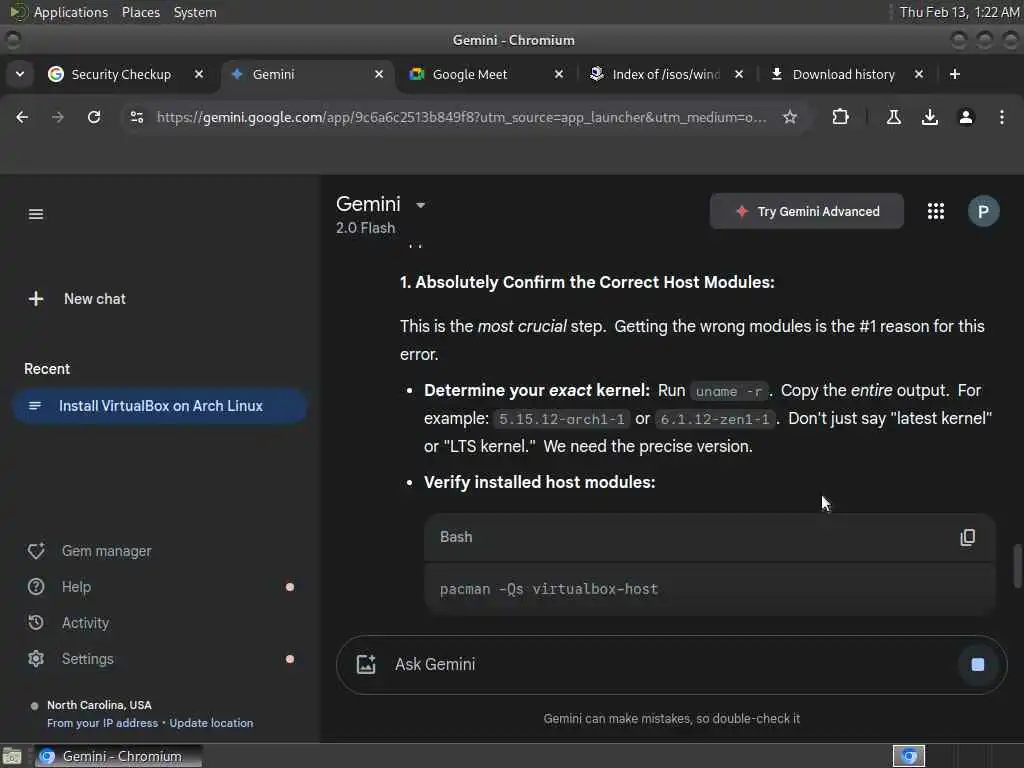1024x768 pixels.
Task: Start a New chat
Action: point(77,299)
